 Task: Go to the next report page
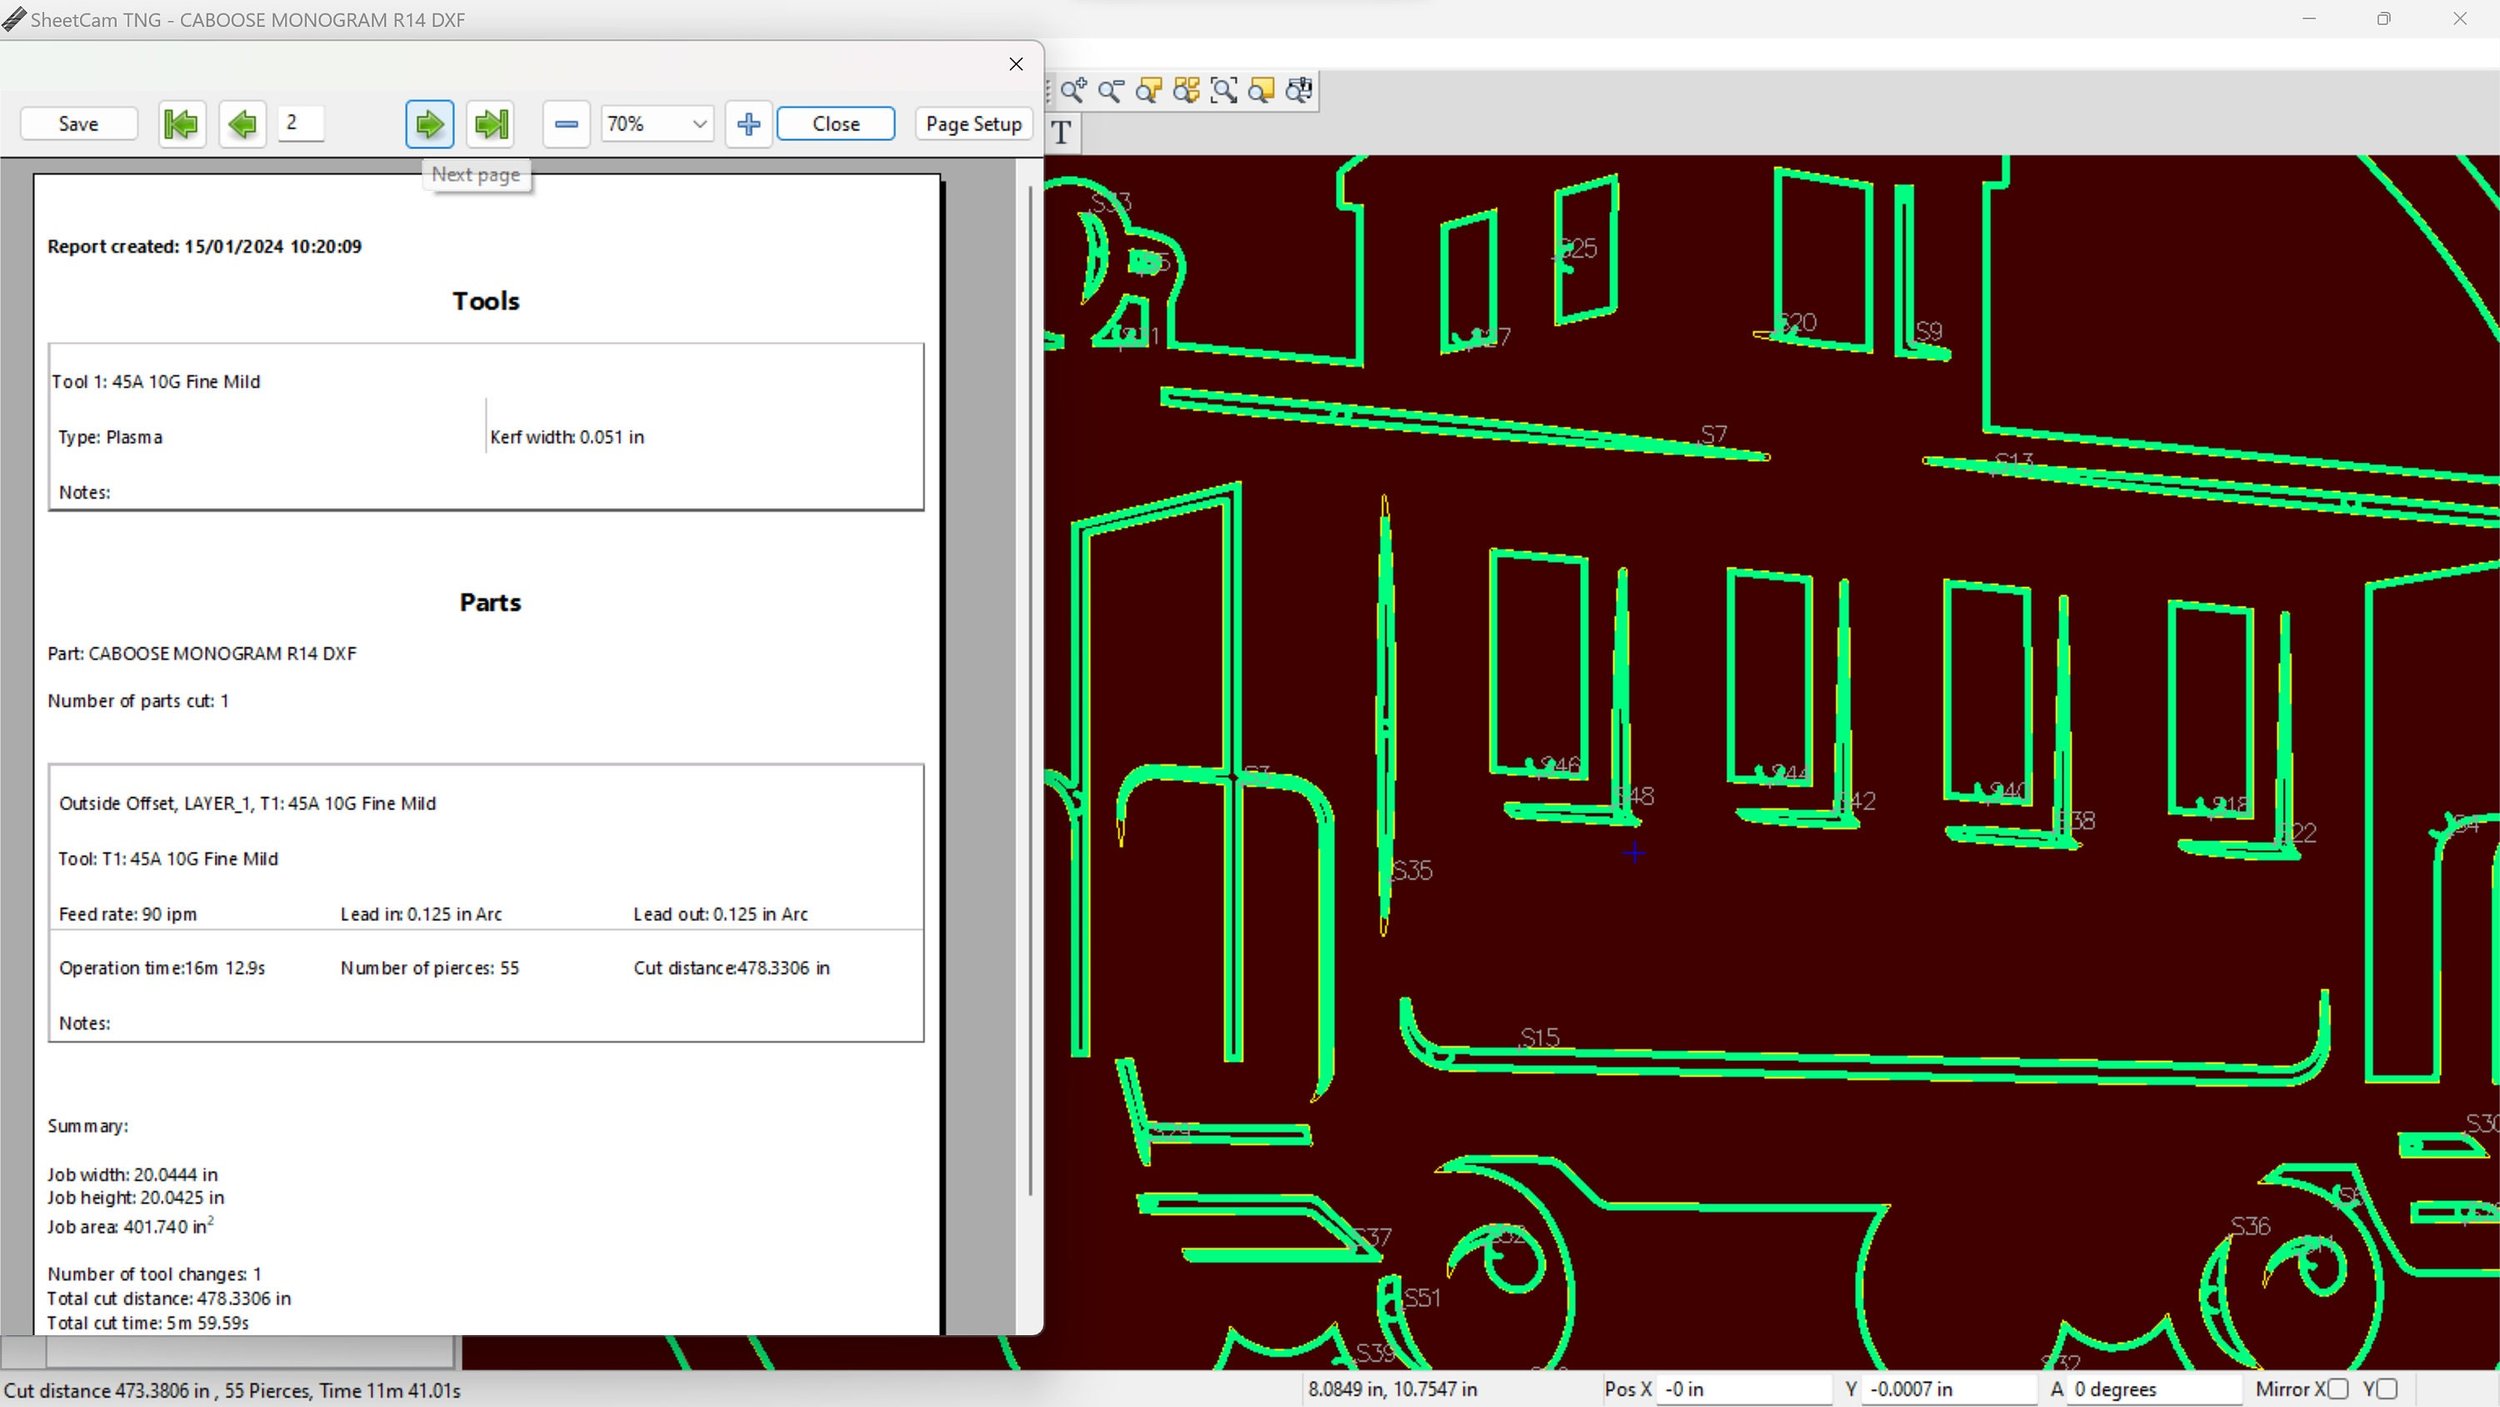(430, 124)
